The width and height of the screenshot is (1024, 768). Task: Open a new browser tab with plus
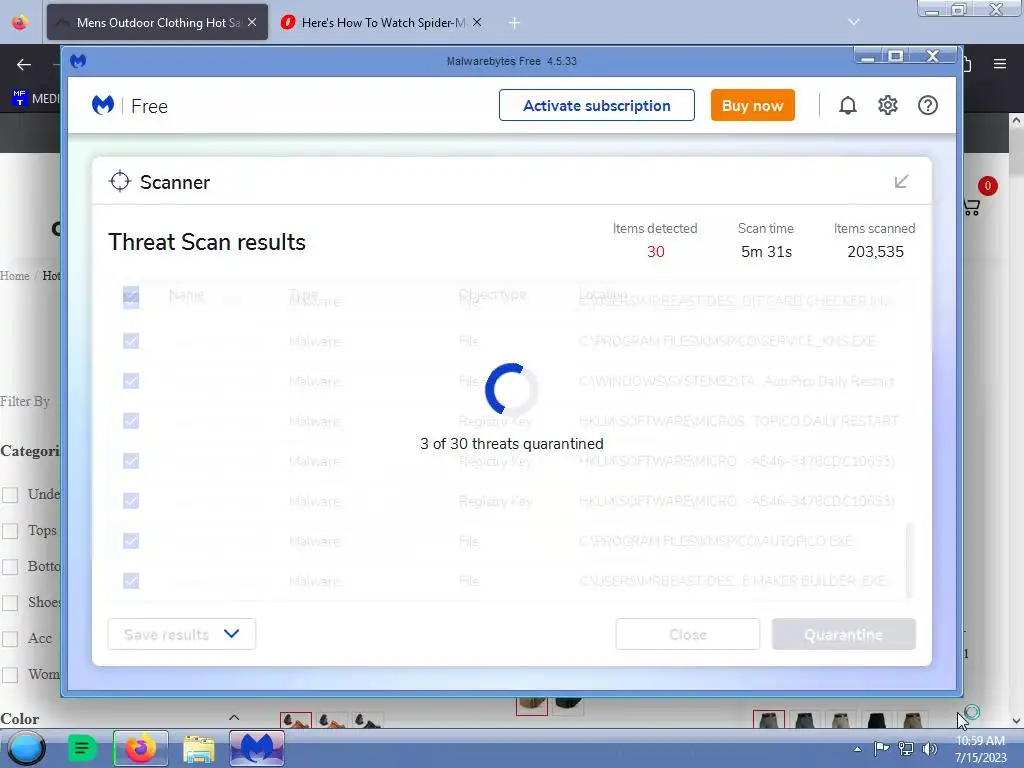(515, 23)
